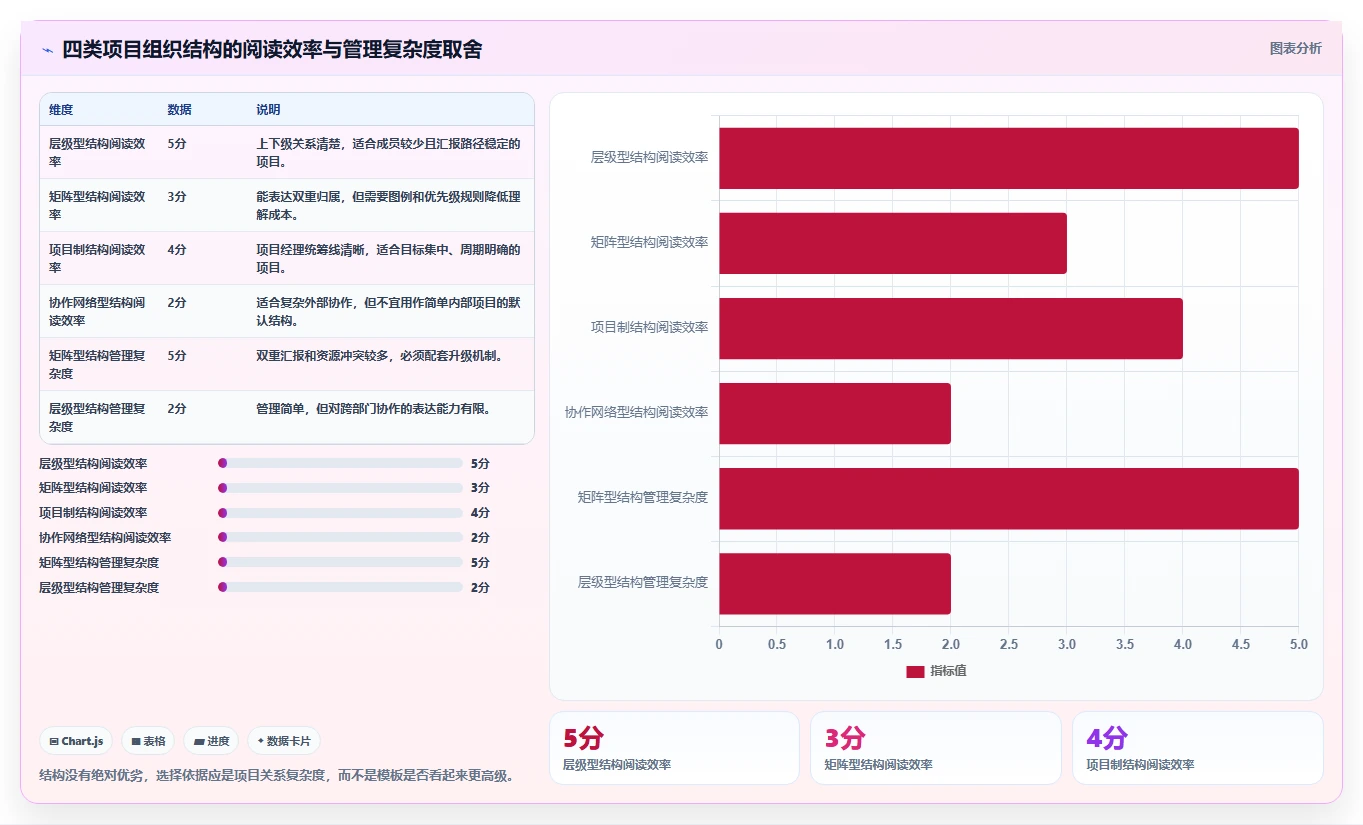Viewport: 1363px width, 825px height.
Task: Click 矩阵型结构管理复杂度 in the table's 维度 column
Action: (97, 364)
